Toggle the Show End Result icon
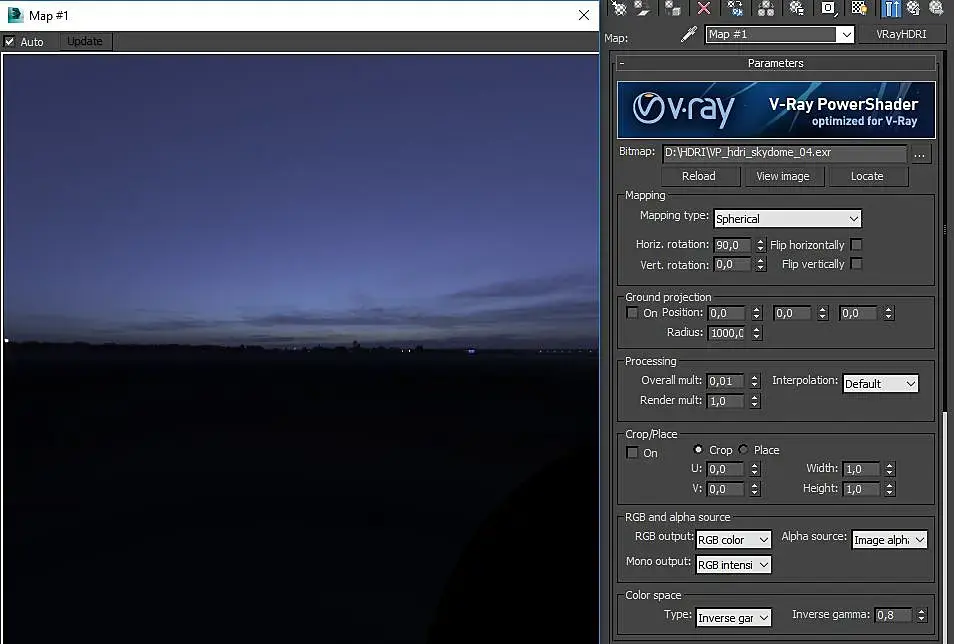954x644 pixels. point(890,8)
